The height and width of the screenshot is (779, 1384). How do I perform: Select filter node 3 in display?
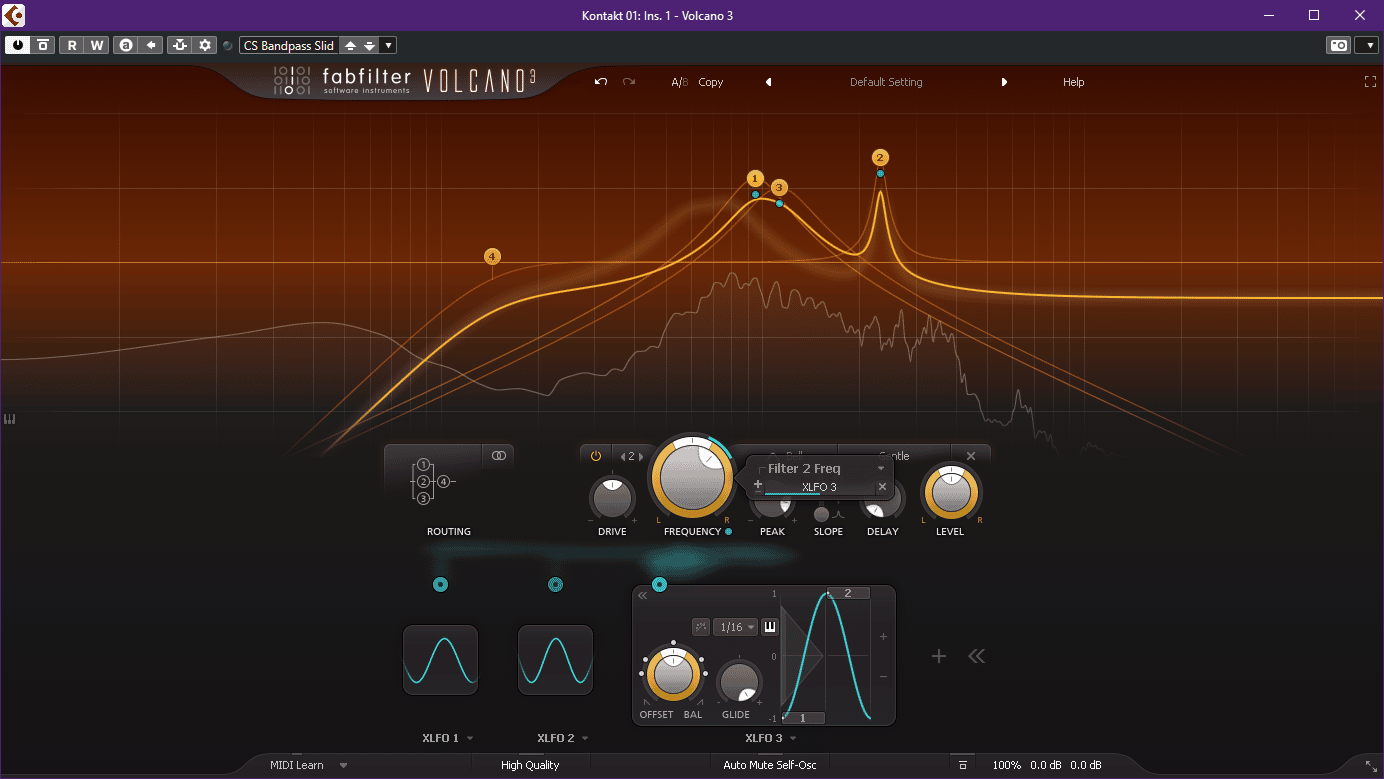pyautogui.click(x=779, y=187)
